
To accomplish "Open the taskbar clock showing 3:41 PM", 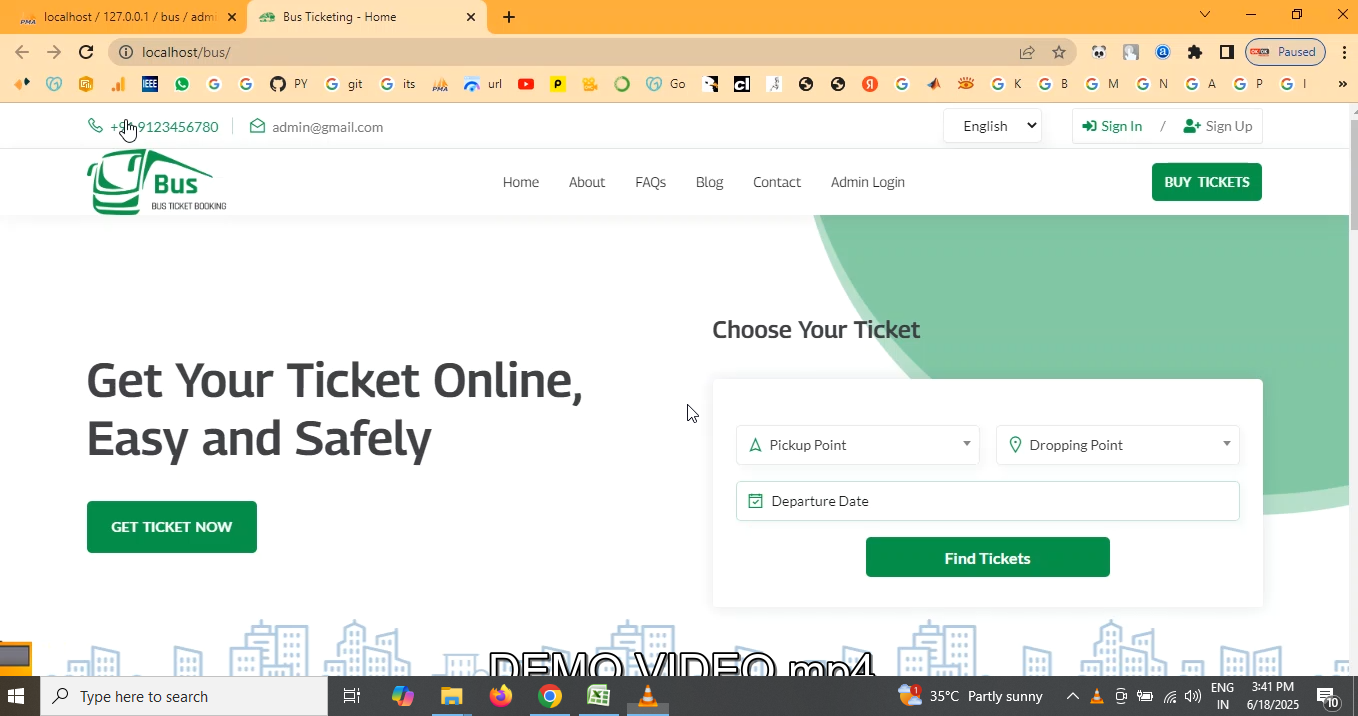I will click(x=1274, y=696).
